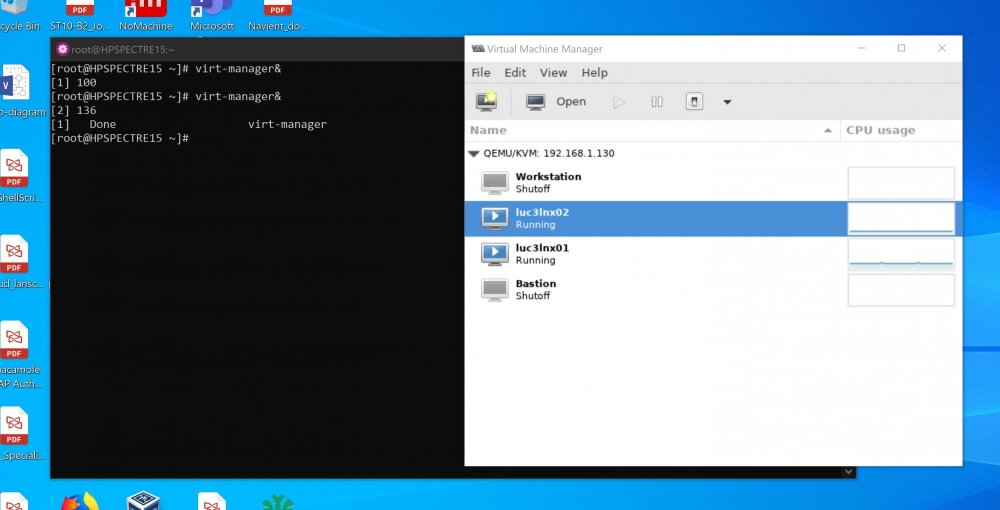Click the CPU usage column header

coord(901,130)
